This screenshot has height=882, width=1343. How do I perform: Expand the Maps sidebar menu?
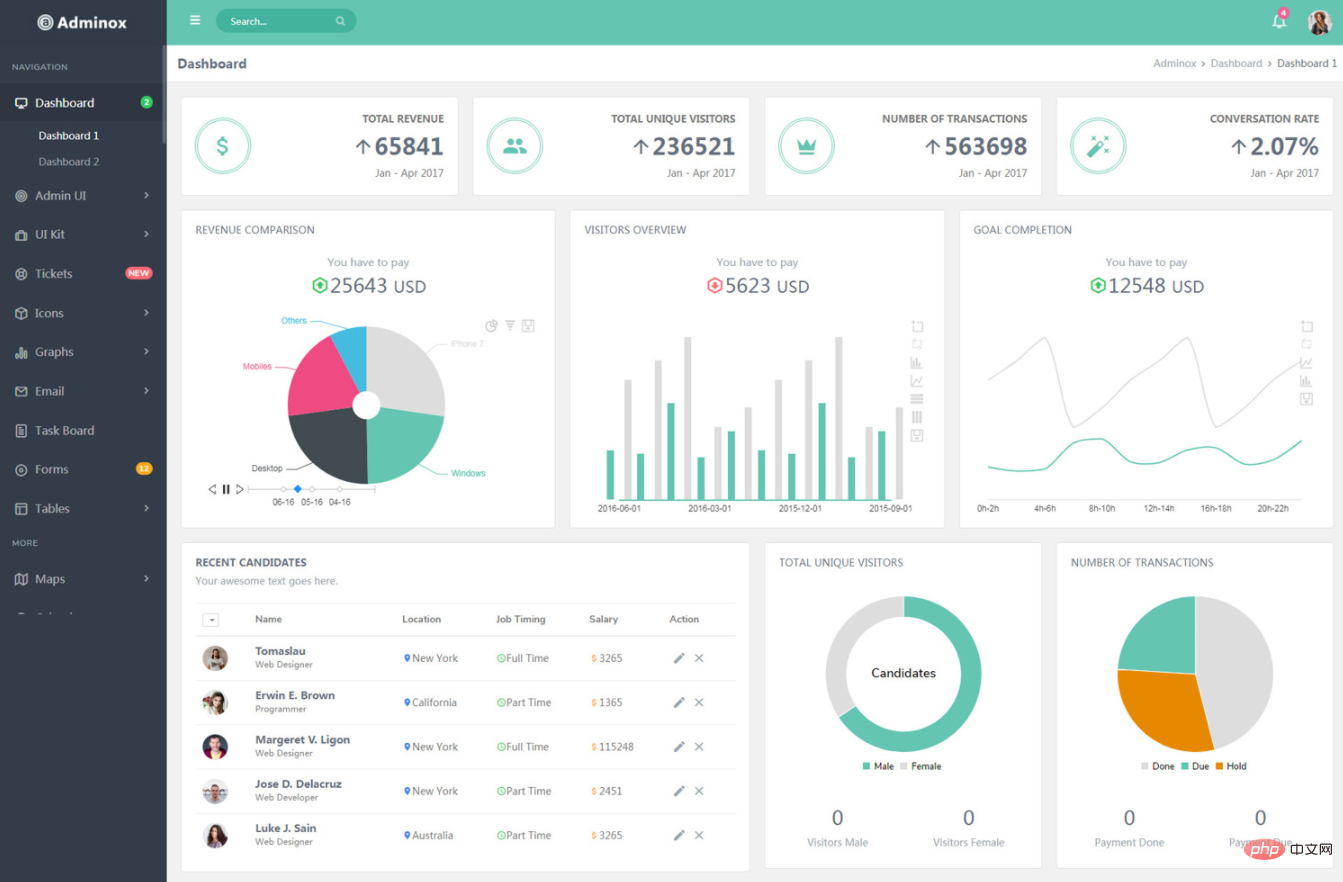[83, 579]
